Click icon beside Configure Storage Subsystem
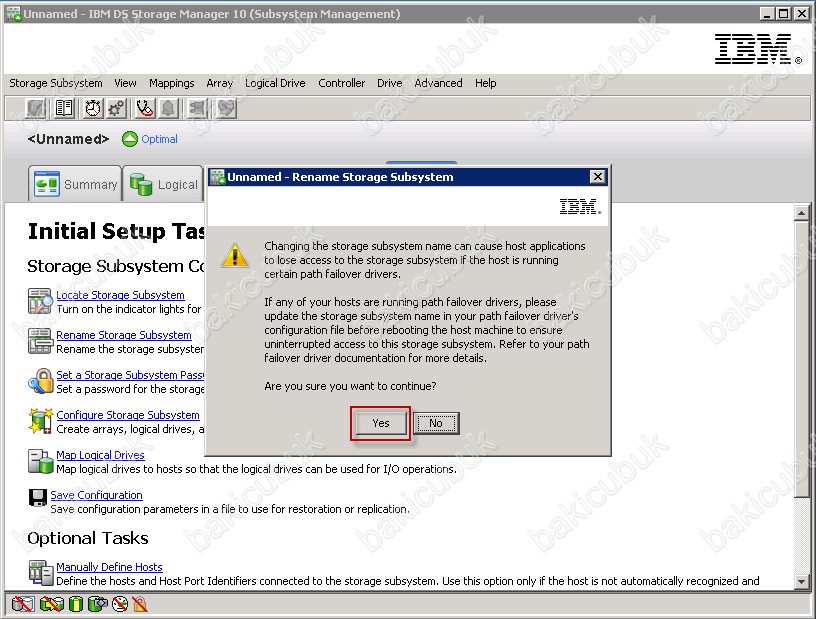This screenshot has width=816, height=619. [40, 421]
